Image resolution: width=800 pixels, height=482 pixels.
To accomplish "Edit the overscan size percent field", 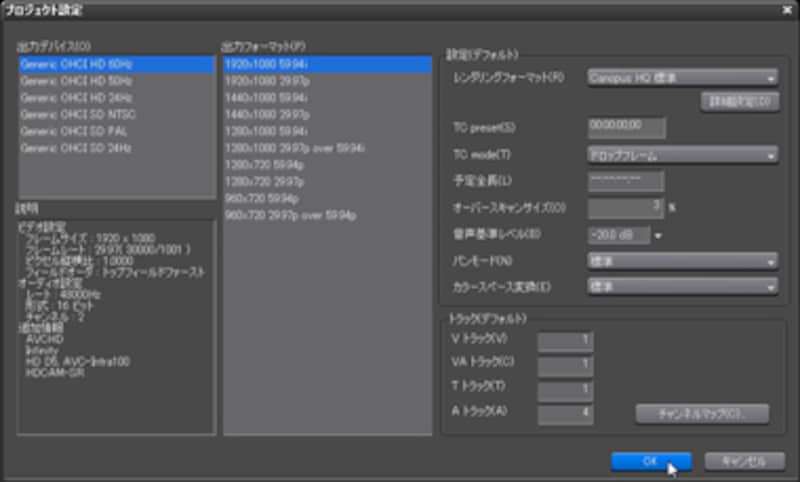I will pos(626,208).
